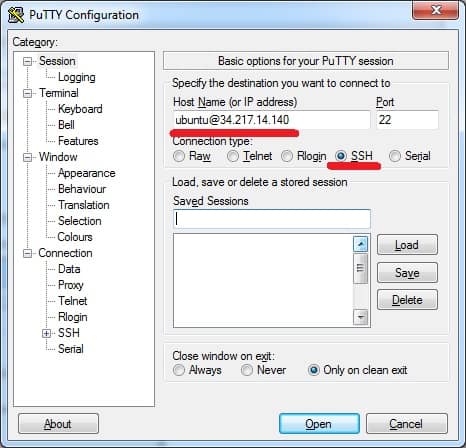Screen dimensions: 466x448
Task: Open the Serial category in the tree
Action: coord(71,349)
